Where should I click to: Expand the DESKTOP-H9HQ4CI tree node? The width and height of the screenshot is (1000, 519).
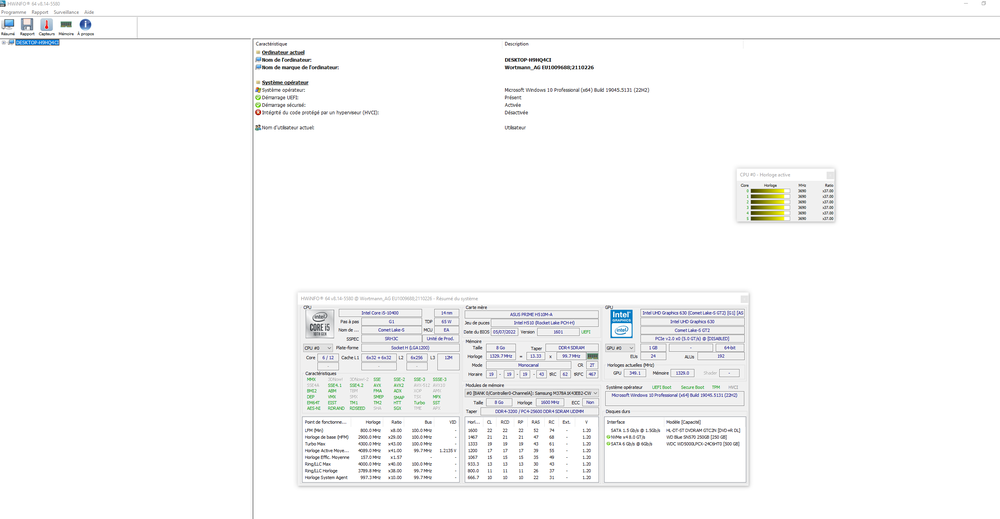coord(4,43)
